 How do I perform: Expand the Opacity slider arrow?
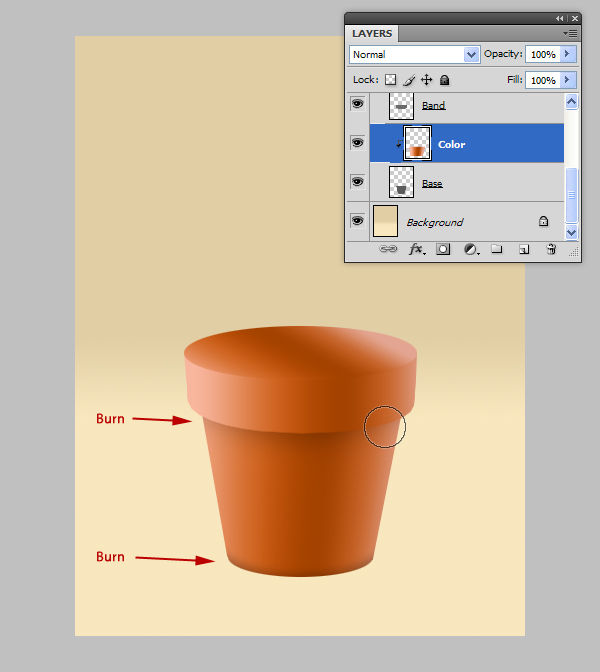pyautogui.click(x=568, y=54)
